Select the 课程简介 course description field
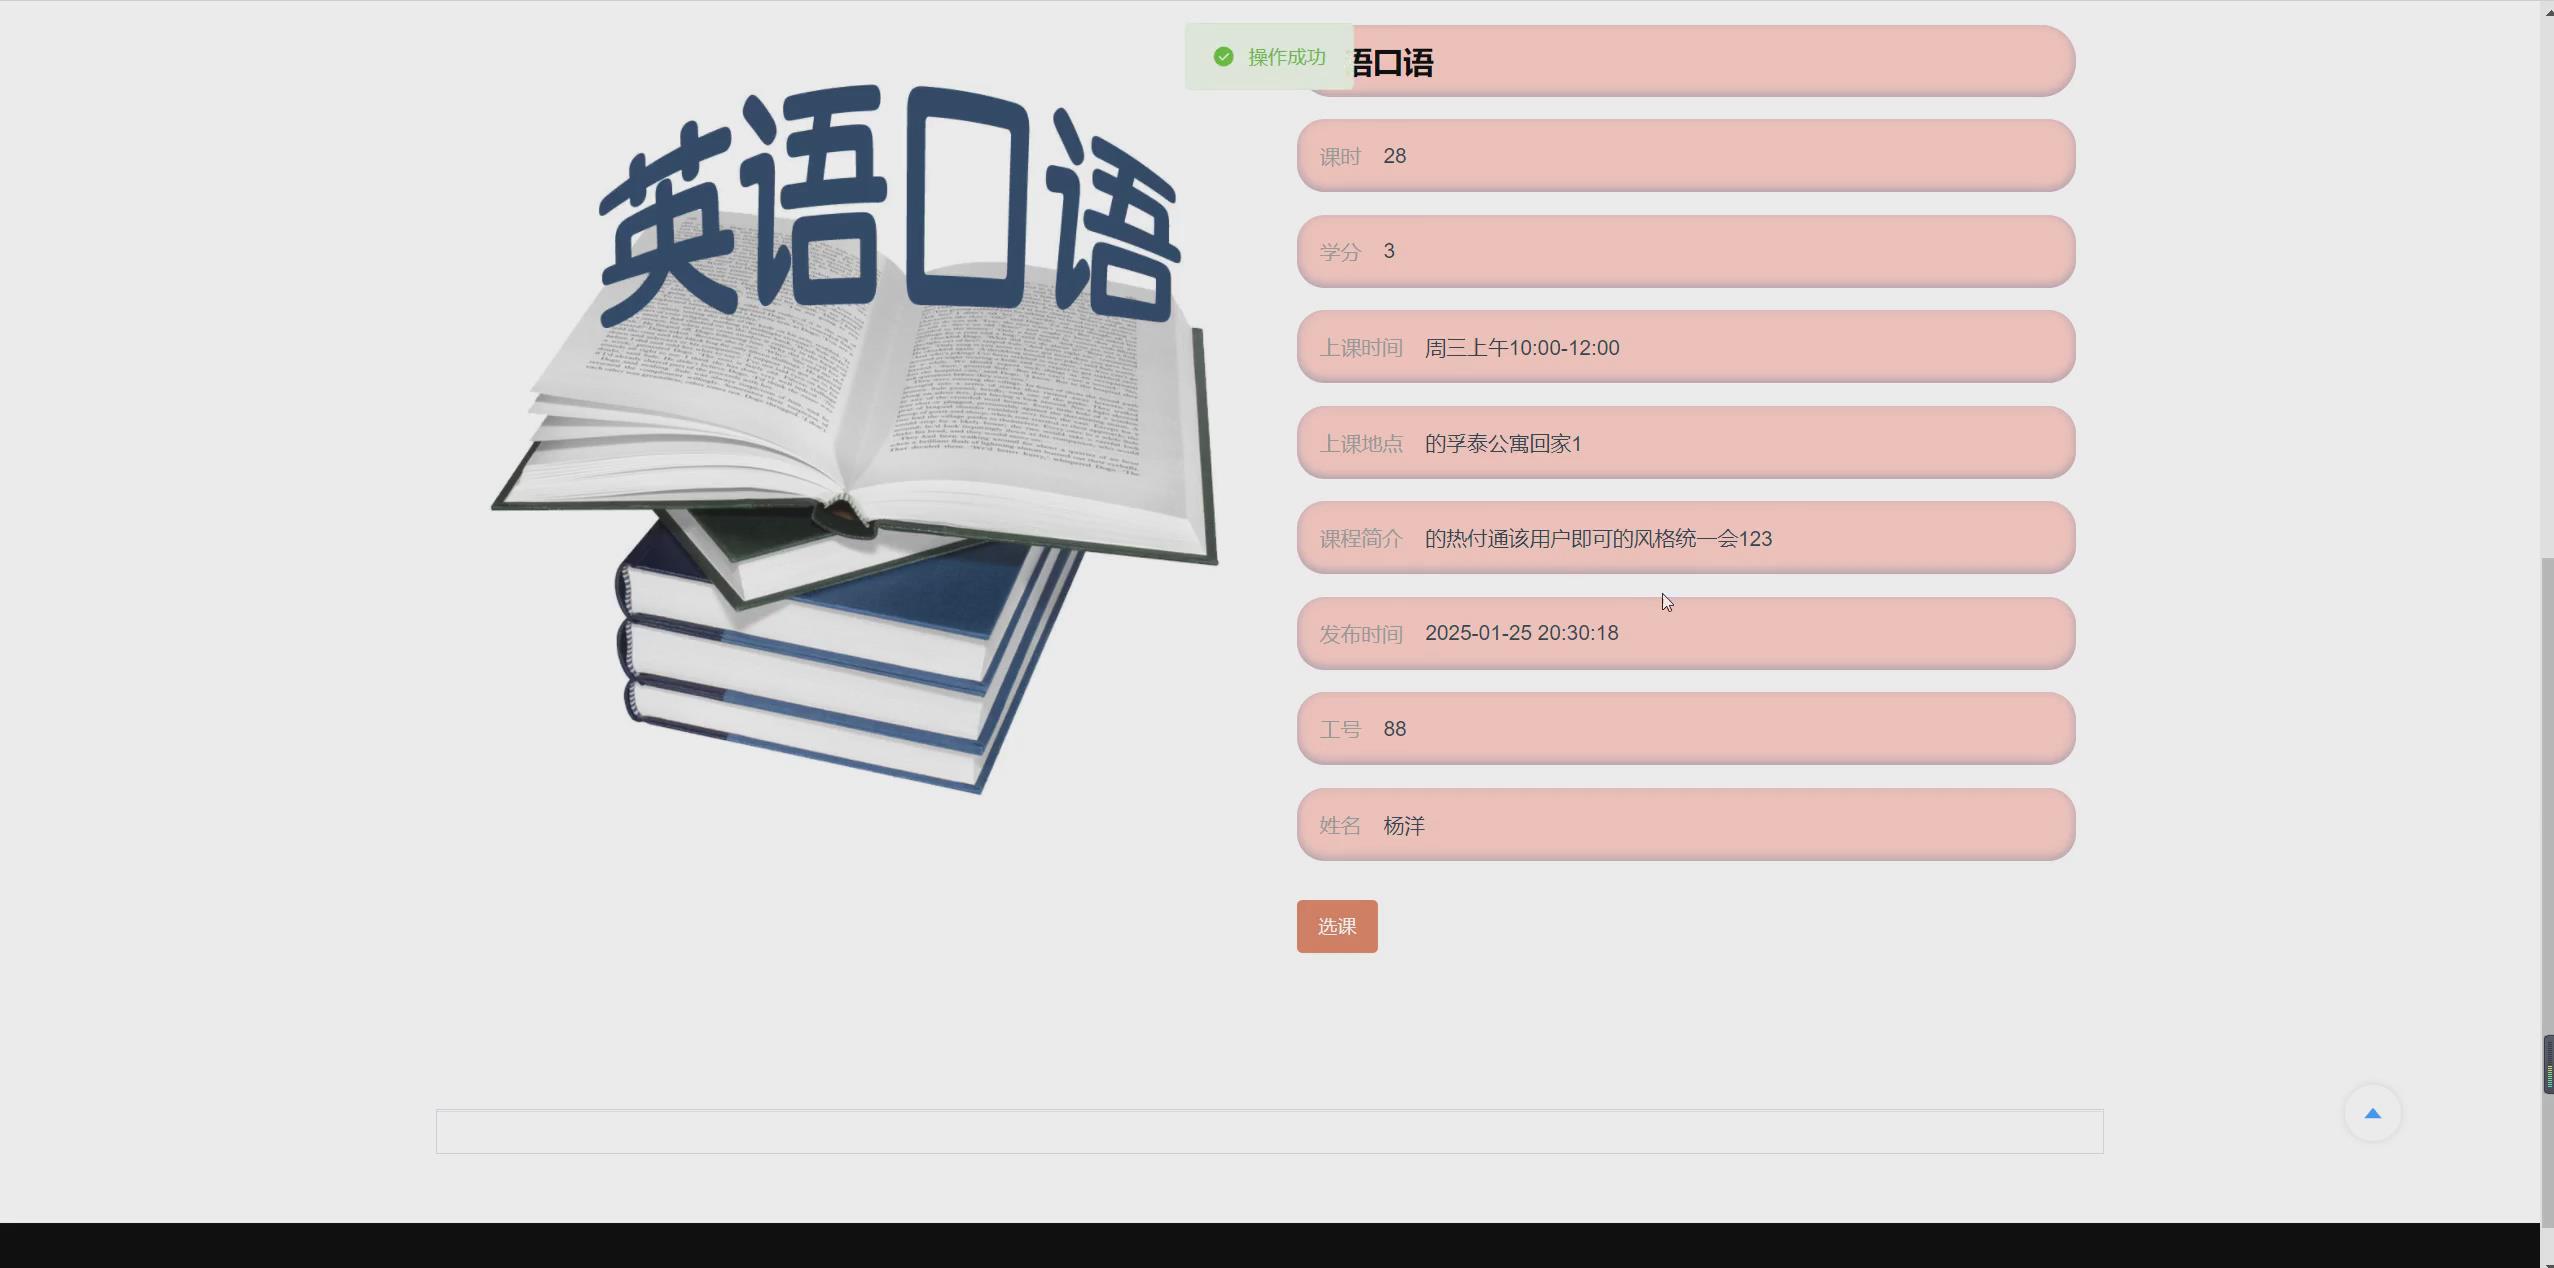This screenshot has height=1268, width=2554. pyautogui.click(x=1684, y=538)
